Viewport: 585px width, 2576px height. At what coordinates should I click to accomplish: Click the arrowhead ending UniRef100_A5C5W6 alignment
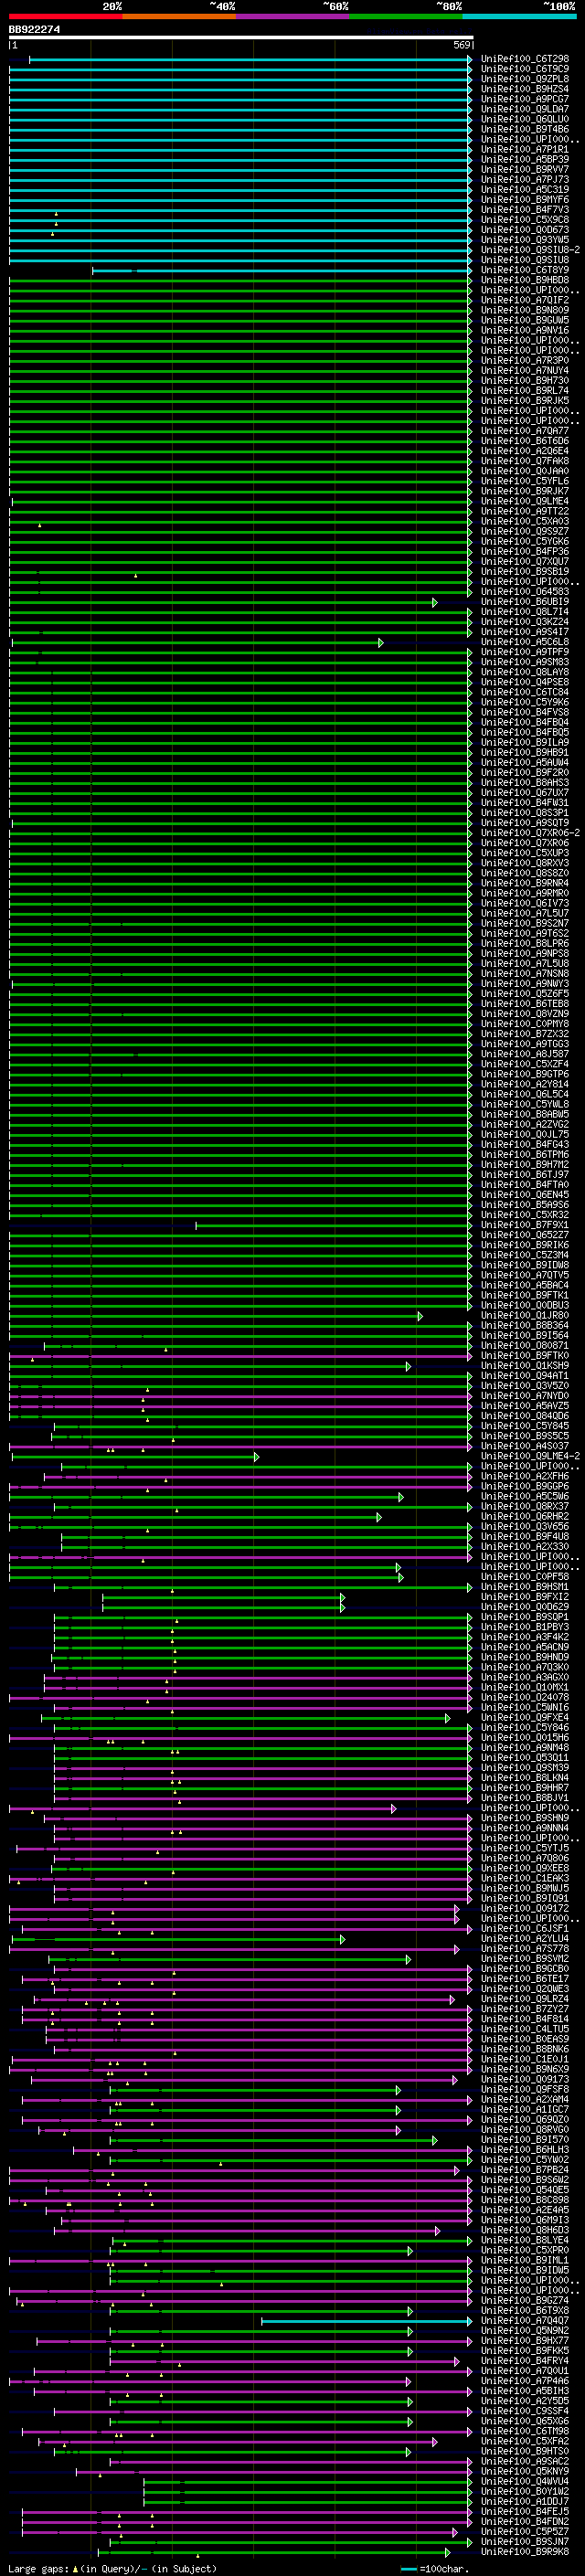click(401, 1498)
